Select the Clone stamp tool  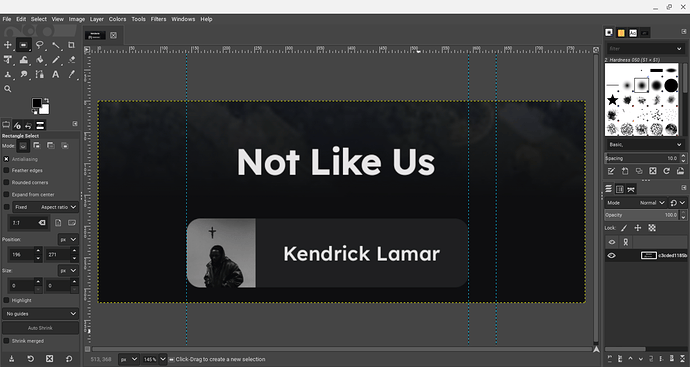tap(7, 74)
